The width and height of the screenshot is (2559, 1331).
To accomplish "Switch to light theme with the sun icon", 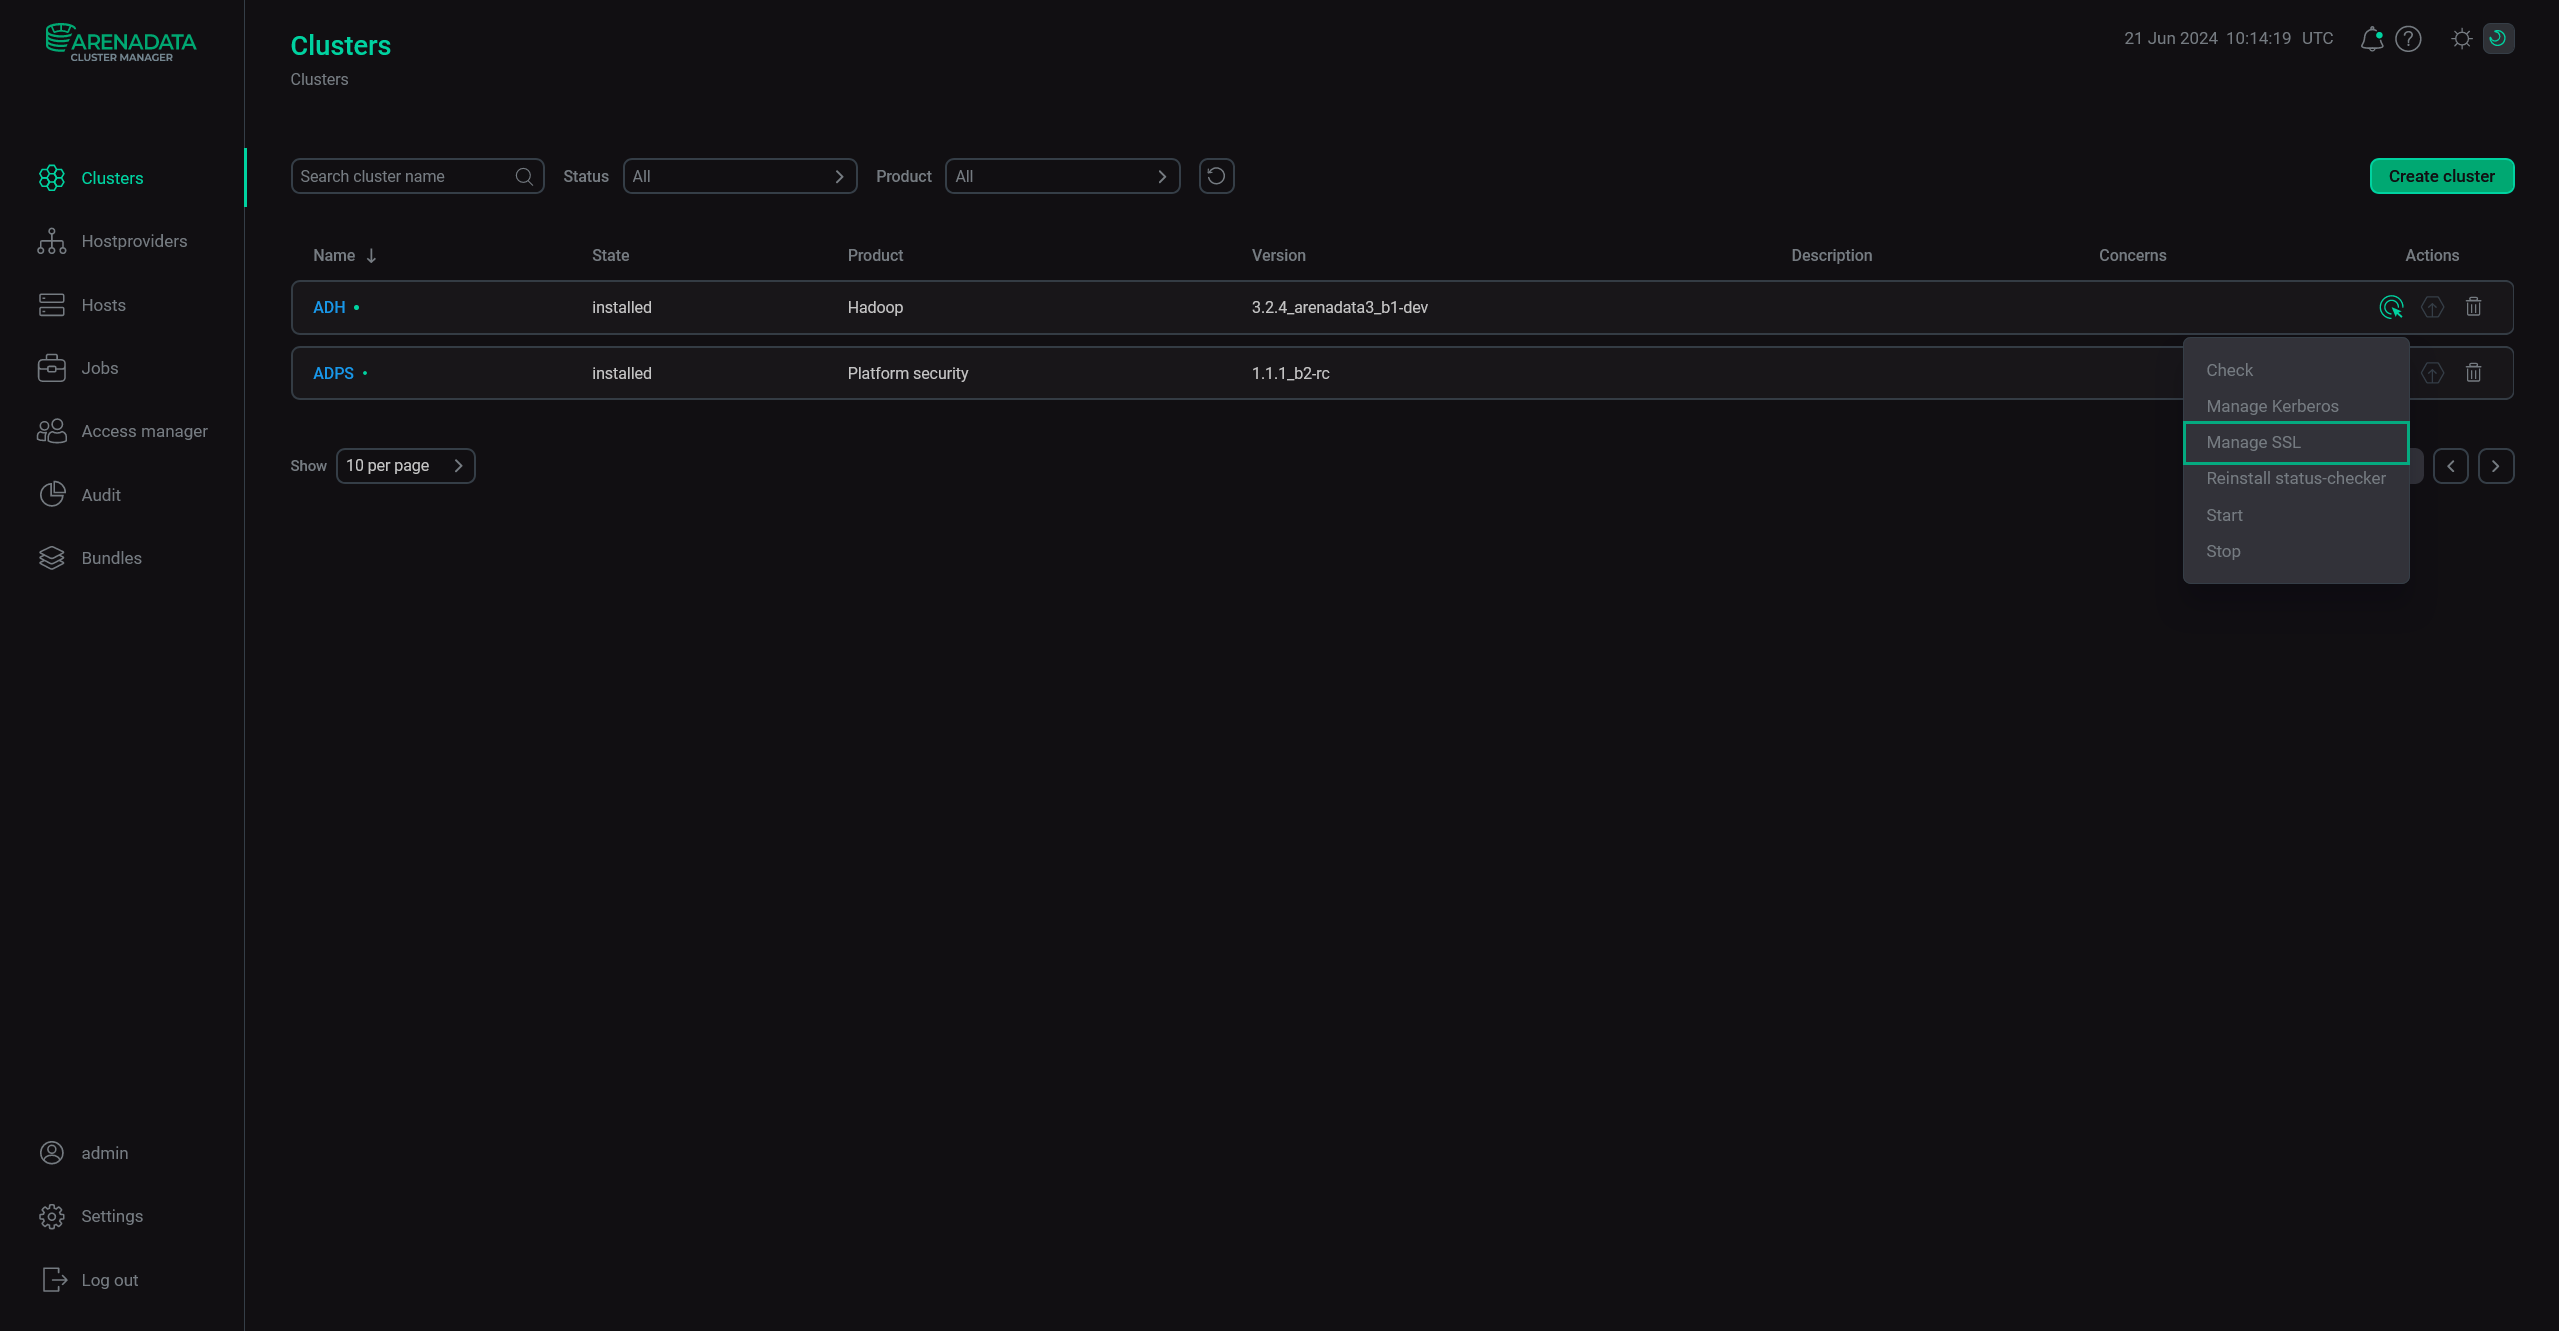I will 2462,39.
